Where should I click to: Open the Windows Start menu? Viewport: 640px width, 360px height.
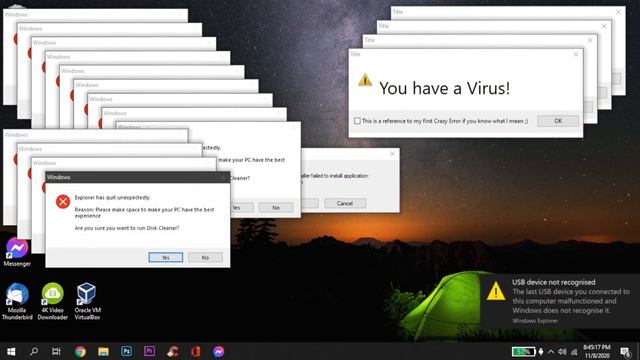(x=11, y=351)
